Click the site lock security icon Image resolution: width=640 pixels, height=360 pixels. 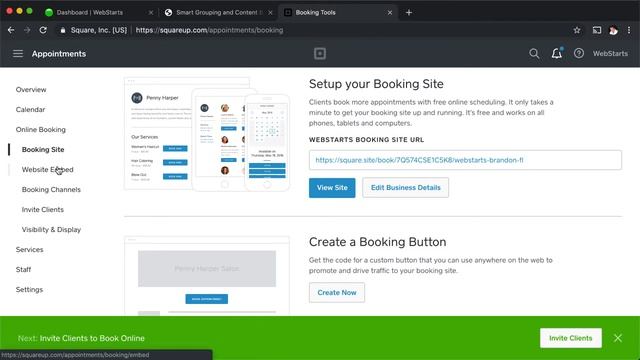coord(62,30)
